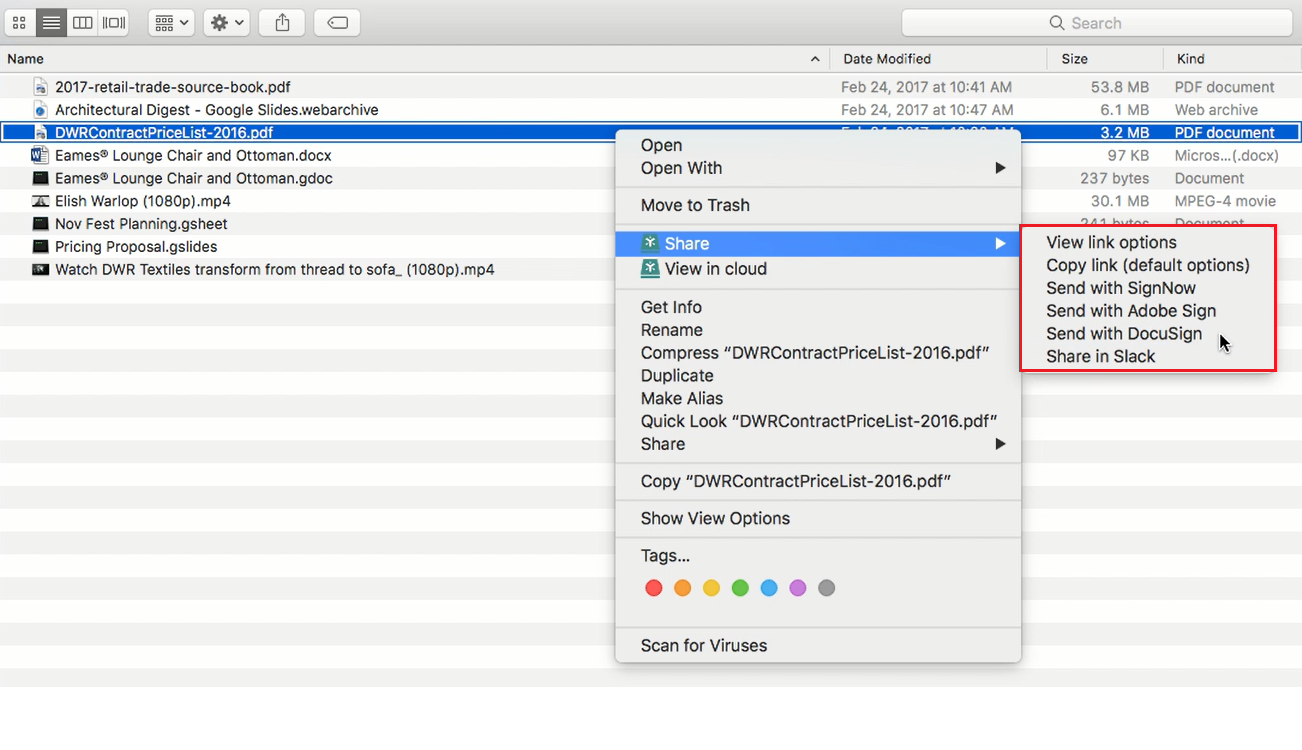Select View in cloud menu entry

tap(715, 269)
